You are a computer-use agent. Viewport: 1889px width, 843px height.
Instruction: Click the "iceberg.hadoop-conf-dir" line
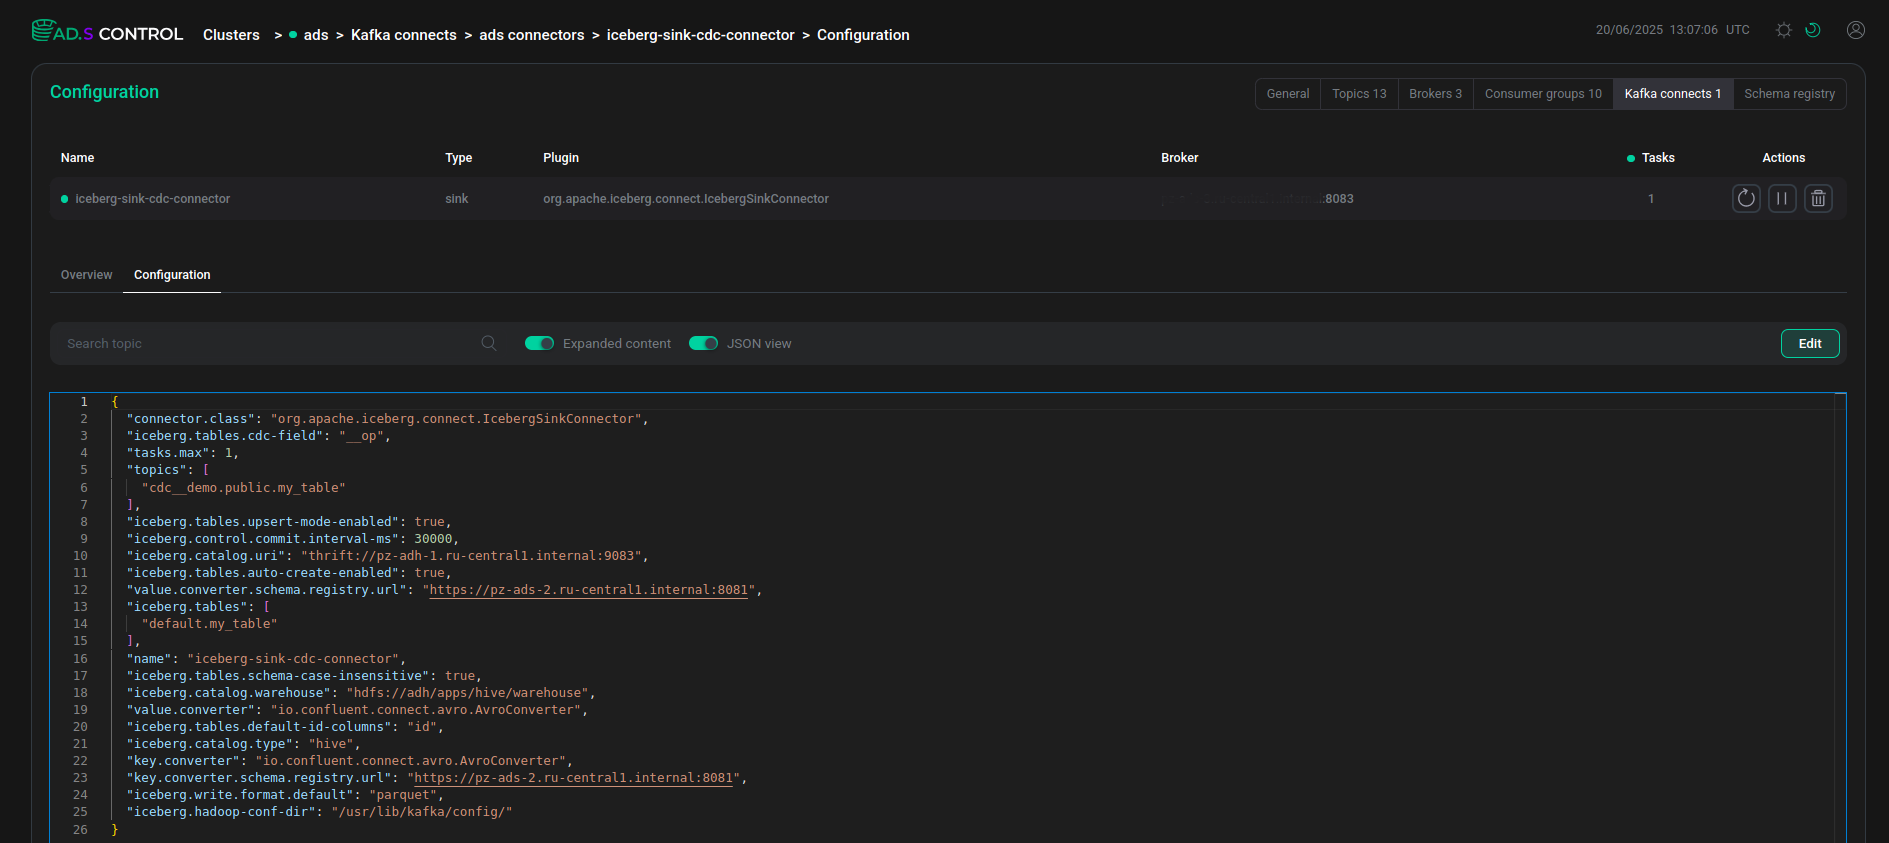click(x=319, y=812)
